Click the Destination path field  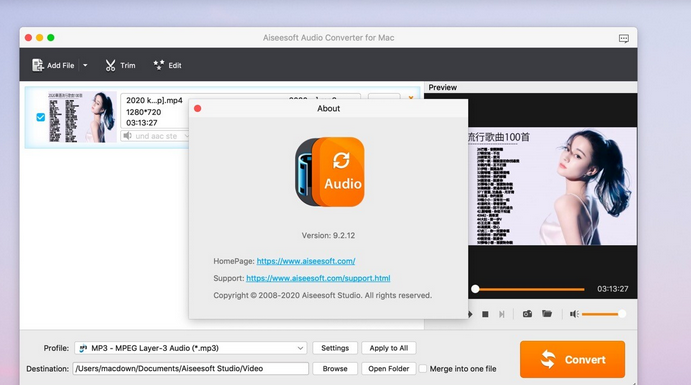tap(190, 369)
